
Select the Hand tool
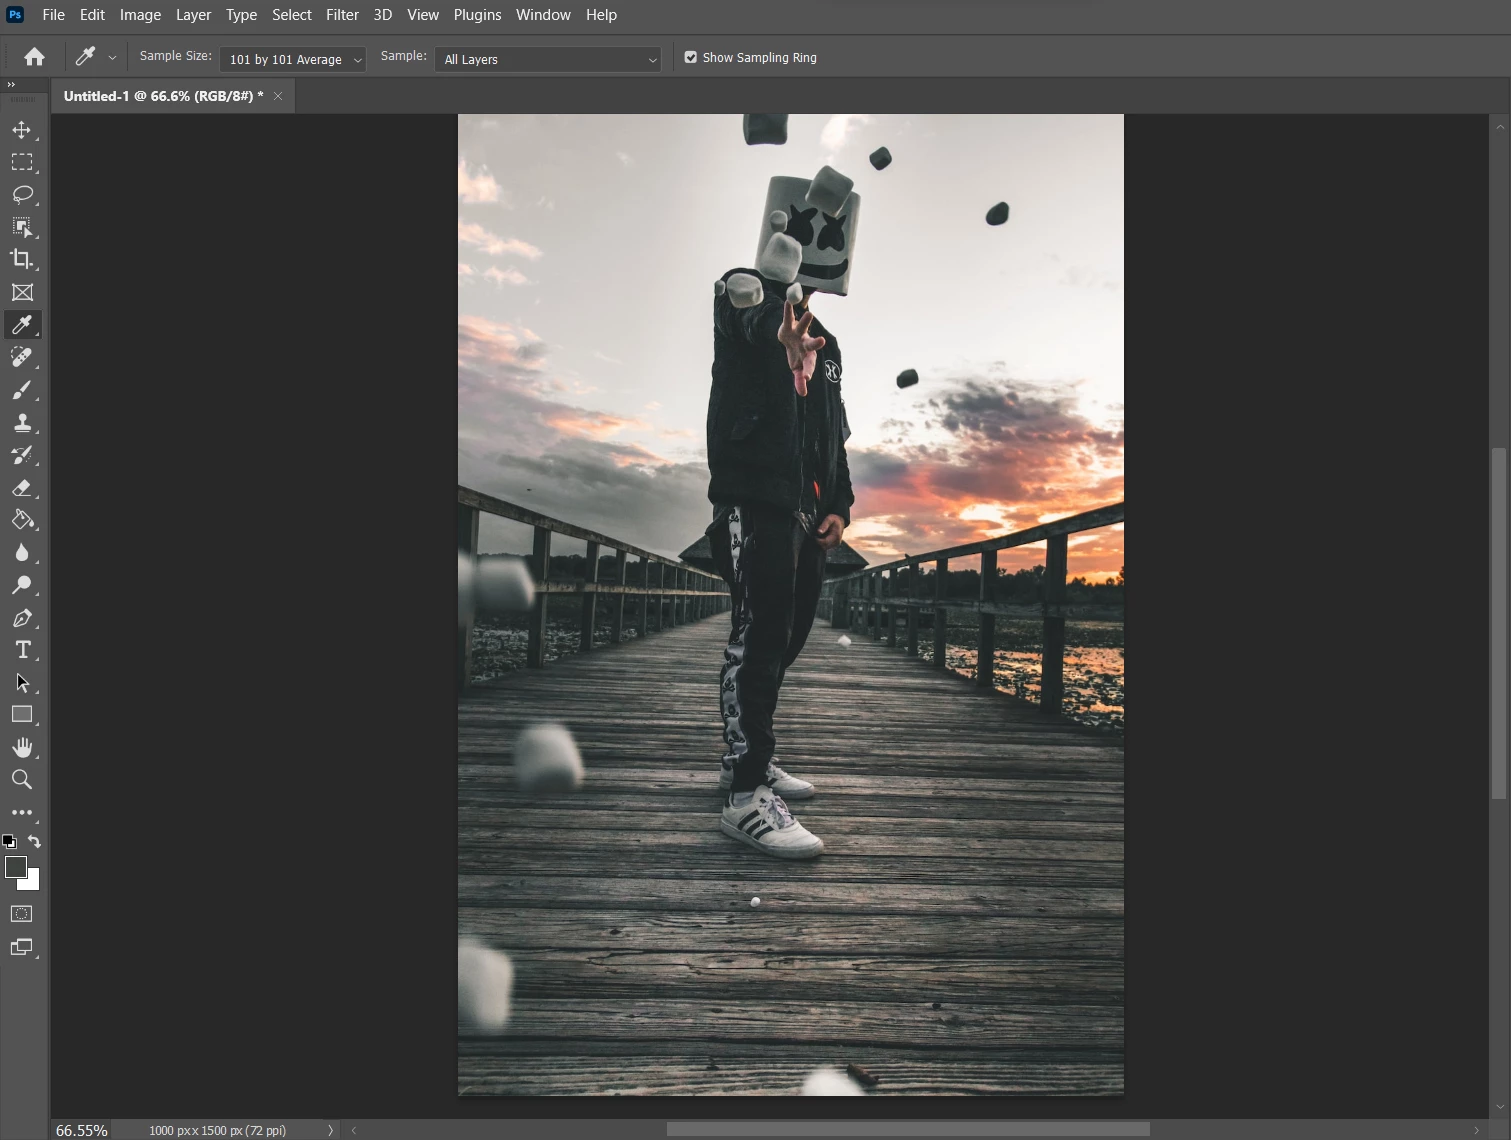point(22,748)
